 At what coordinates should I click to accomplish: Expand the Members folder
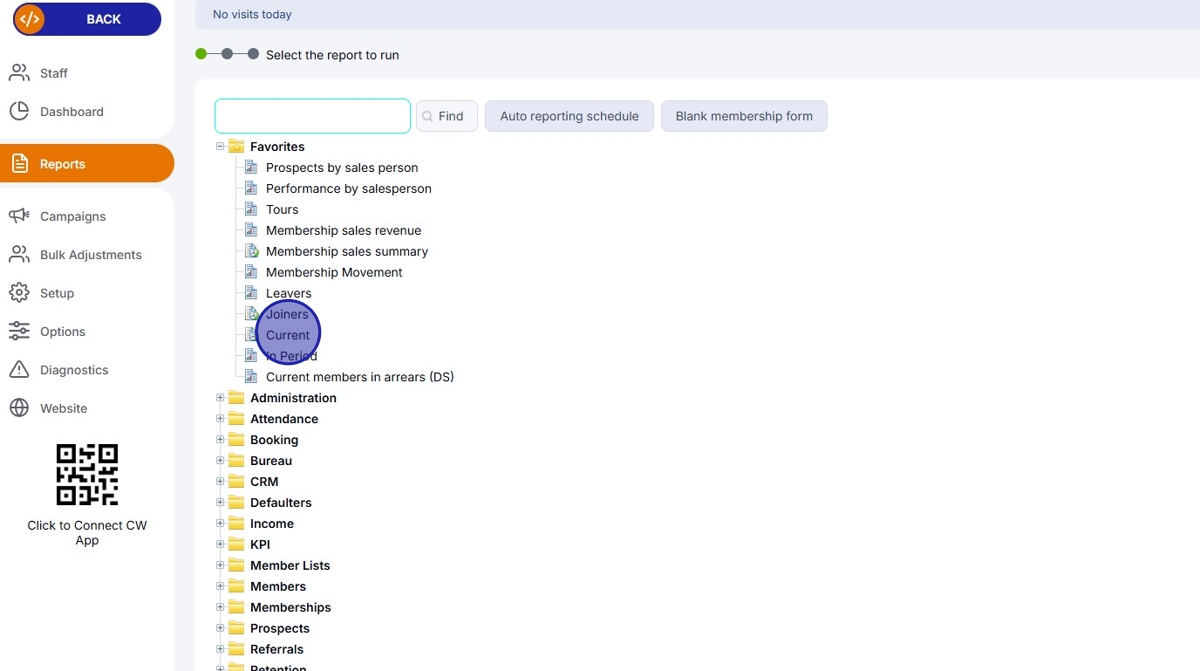point(220,587)
